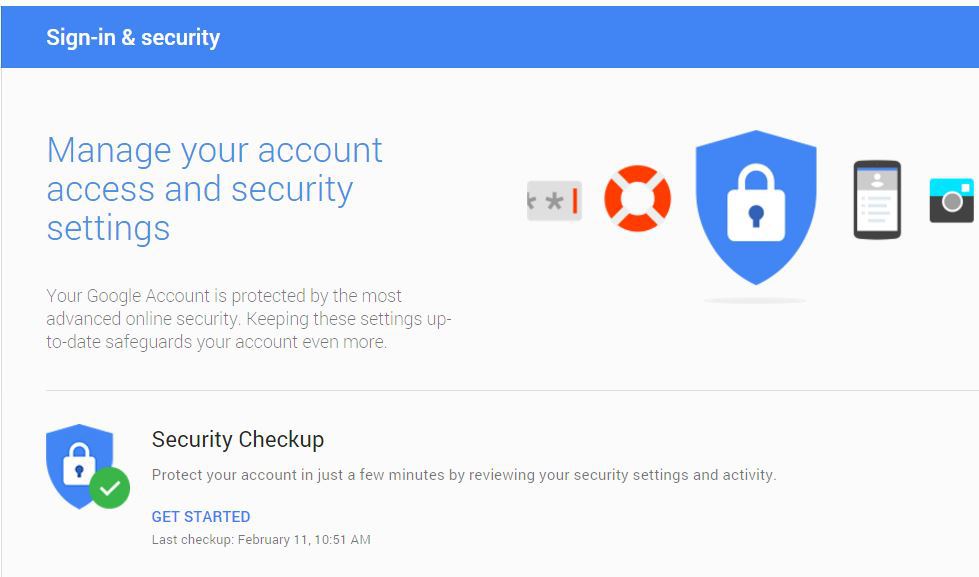Click the green checkmark badge

tap(110, 488)
